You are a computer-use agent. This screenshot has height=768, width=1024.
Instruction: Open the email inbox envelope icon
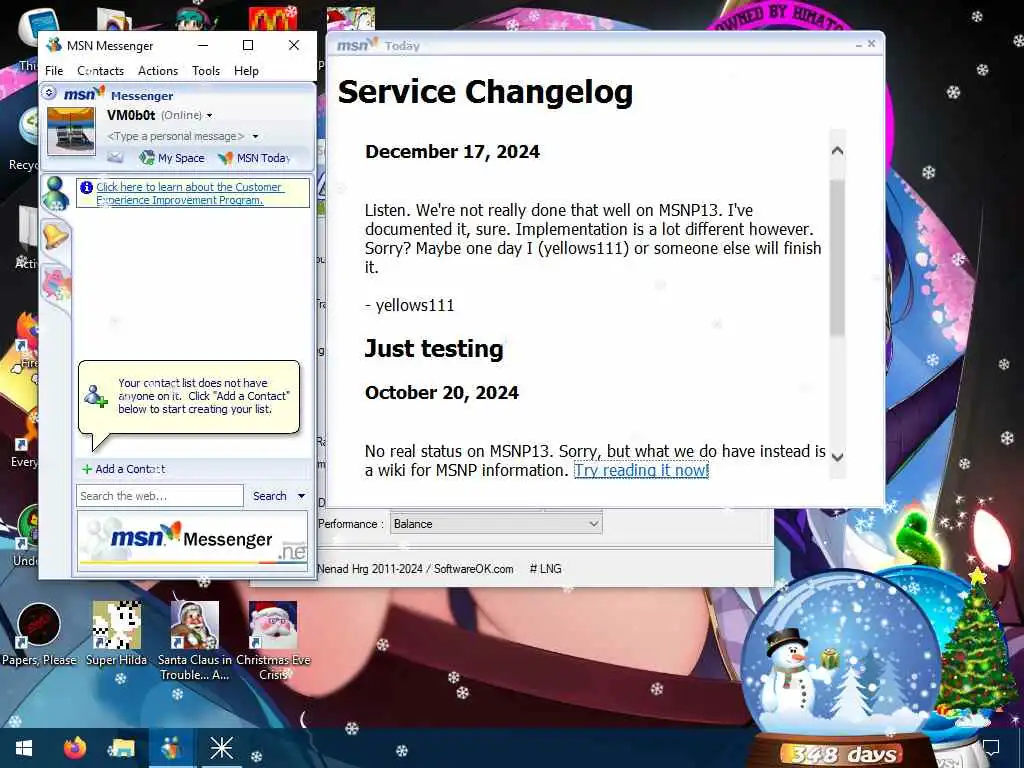click(x=115, y=157)
